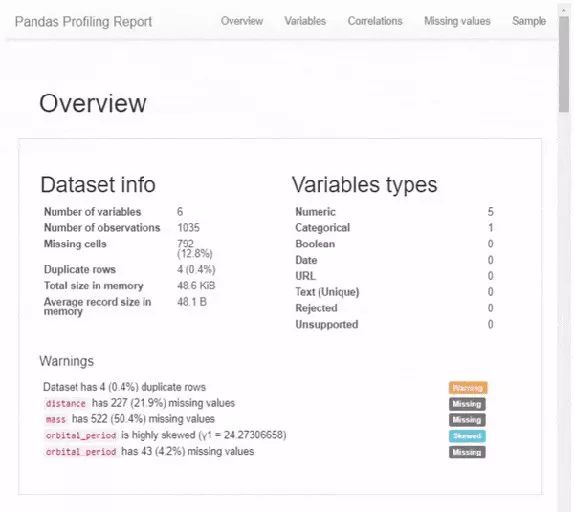The height and width of the screenshot is (512, 574).
Task: Click the Dataset info heading
Action: [x=98, y=184]
